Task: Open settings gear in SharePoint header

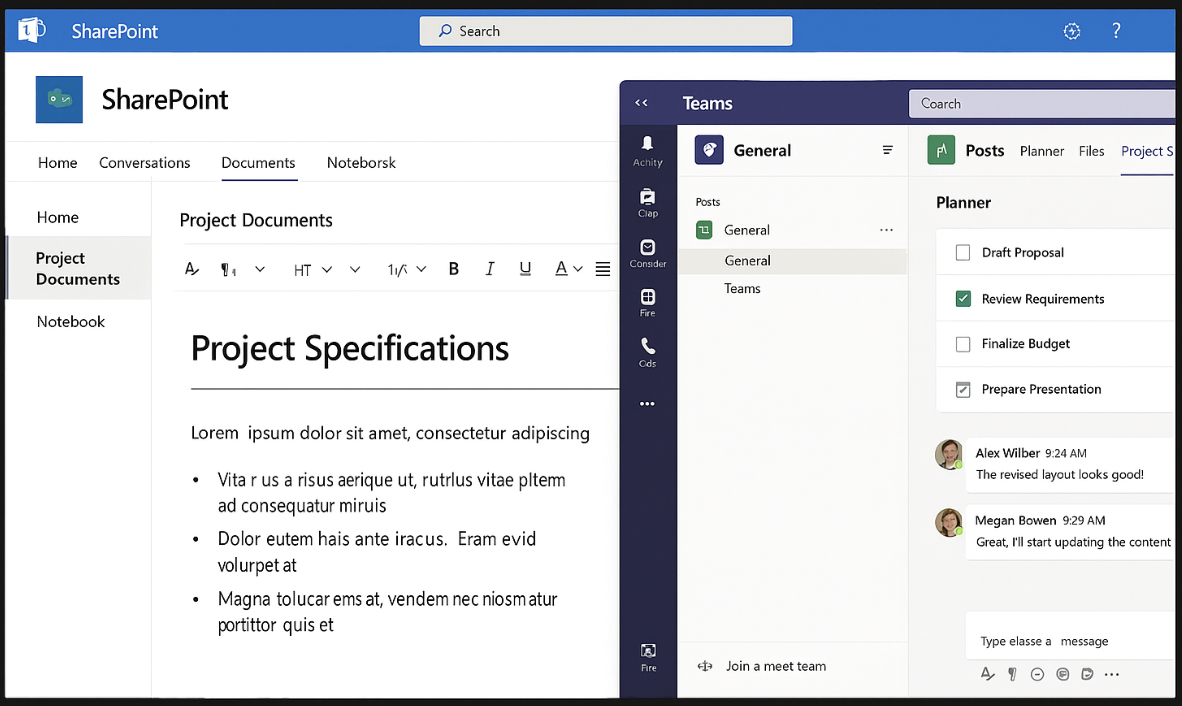Action: pyautogui.click(x=1071, y=31)
